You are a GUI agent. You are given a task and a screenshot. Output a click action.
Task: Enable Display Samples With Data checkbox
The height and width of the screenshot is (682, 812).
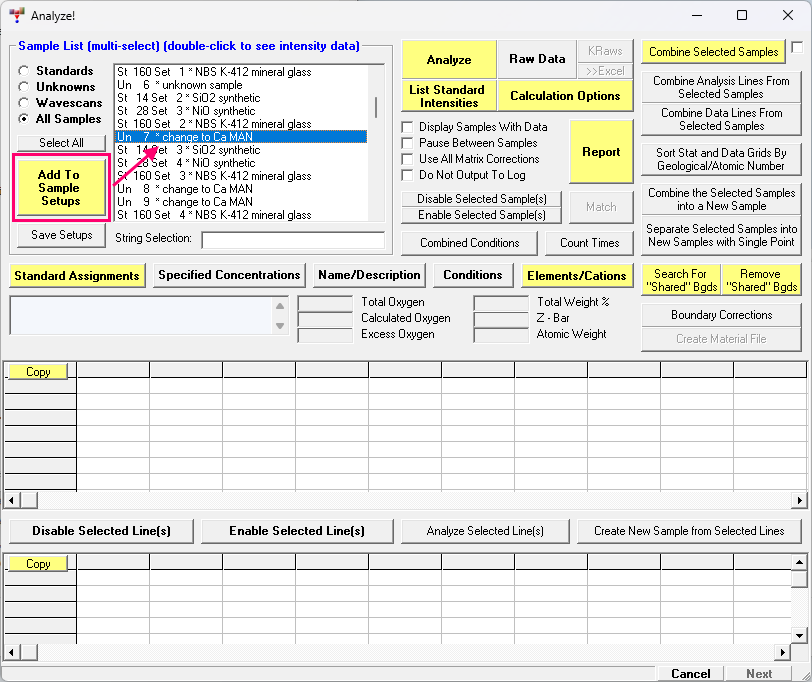pyautogui.click(x=408, y=127)
